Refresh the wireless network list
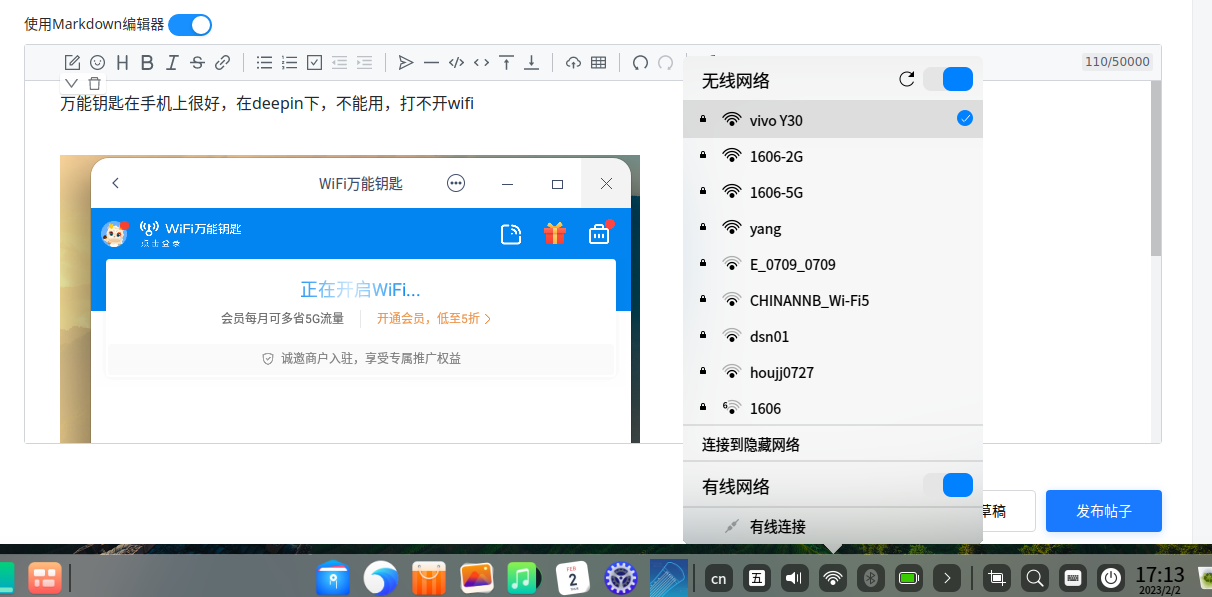The width and height of the screenshot is (1212, 597). 907,79
